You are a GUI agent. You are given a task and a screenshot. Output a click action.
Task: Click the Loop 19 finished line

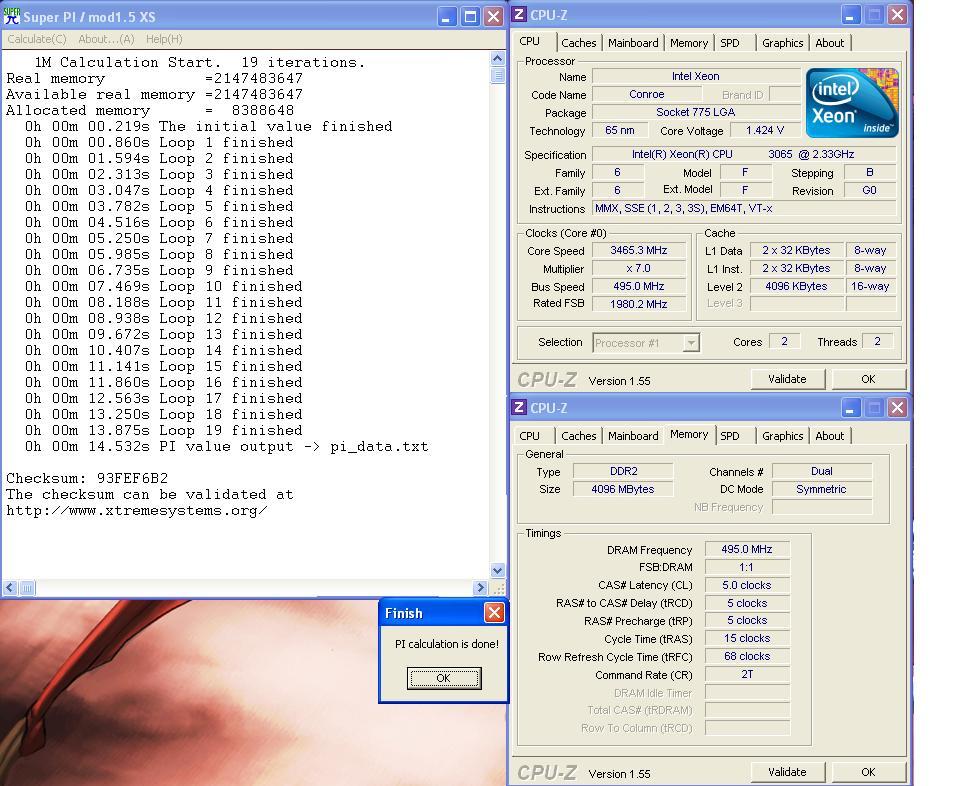tap(163, 430)
